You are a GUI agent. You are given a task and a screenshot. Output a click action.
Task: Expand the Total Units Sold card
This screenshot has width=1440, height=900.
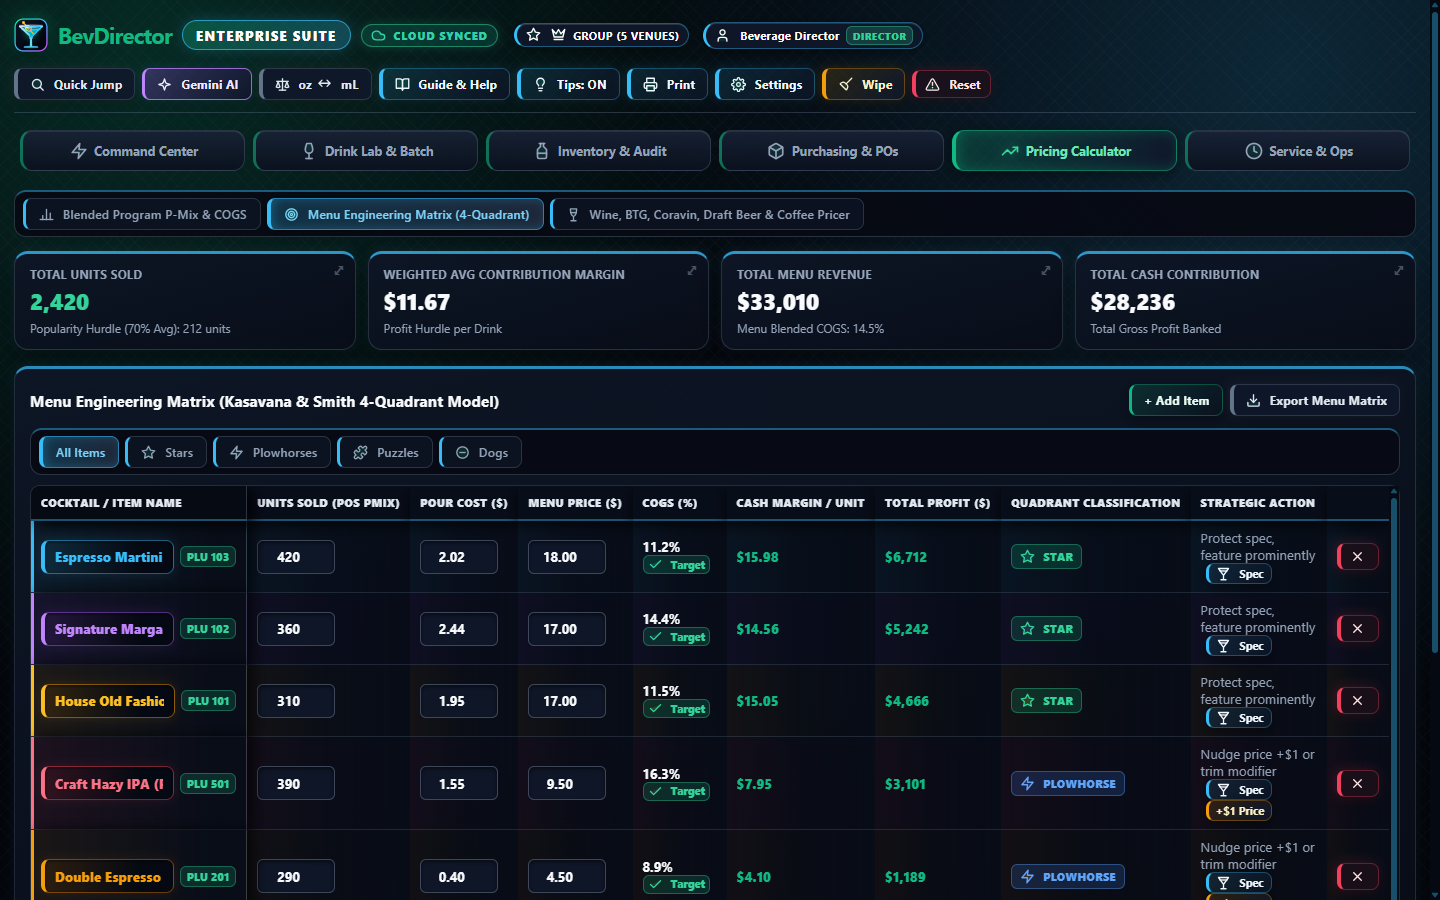coord(339,271)
